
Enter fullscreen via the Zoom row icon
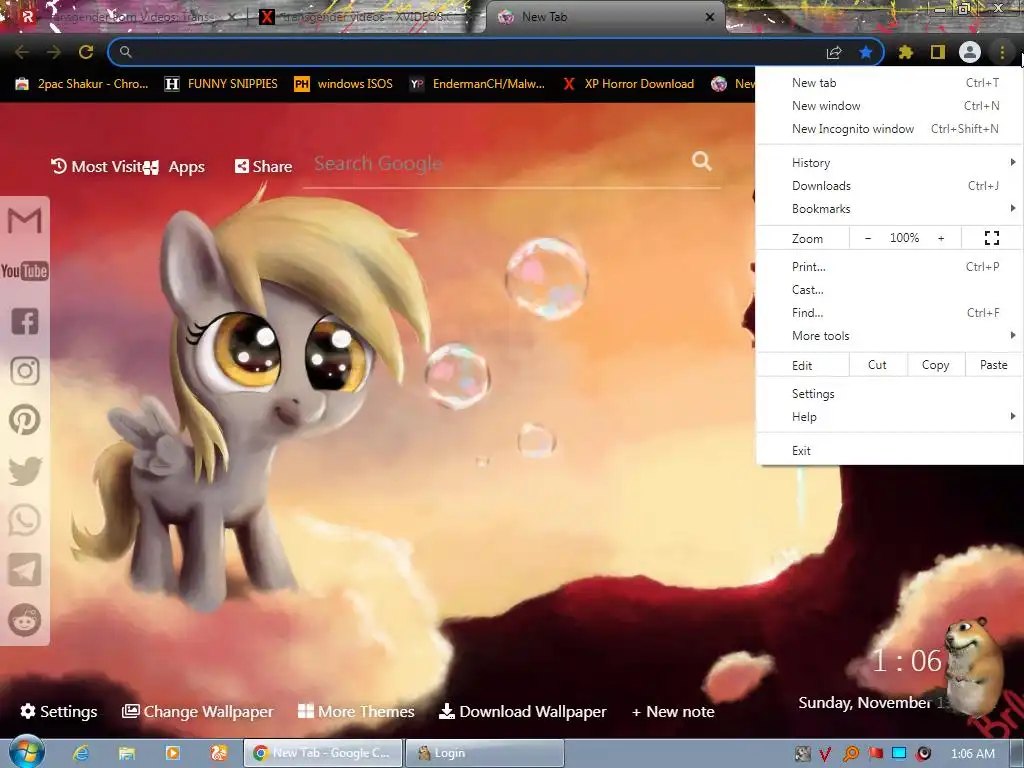tap(991, 238)
